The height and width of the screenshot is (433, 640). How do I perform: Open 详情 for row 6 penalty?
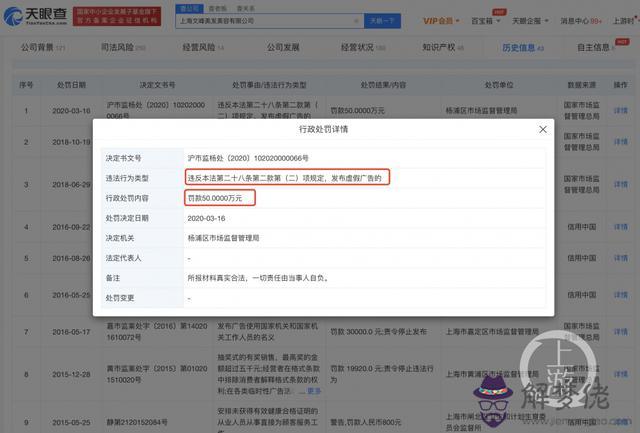(x=620, y=295)
